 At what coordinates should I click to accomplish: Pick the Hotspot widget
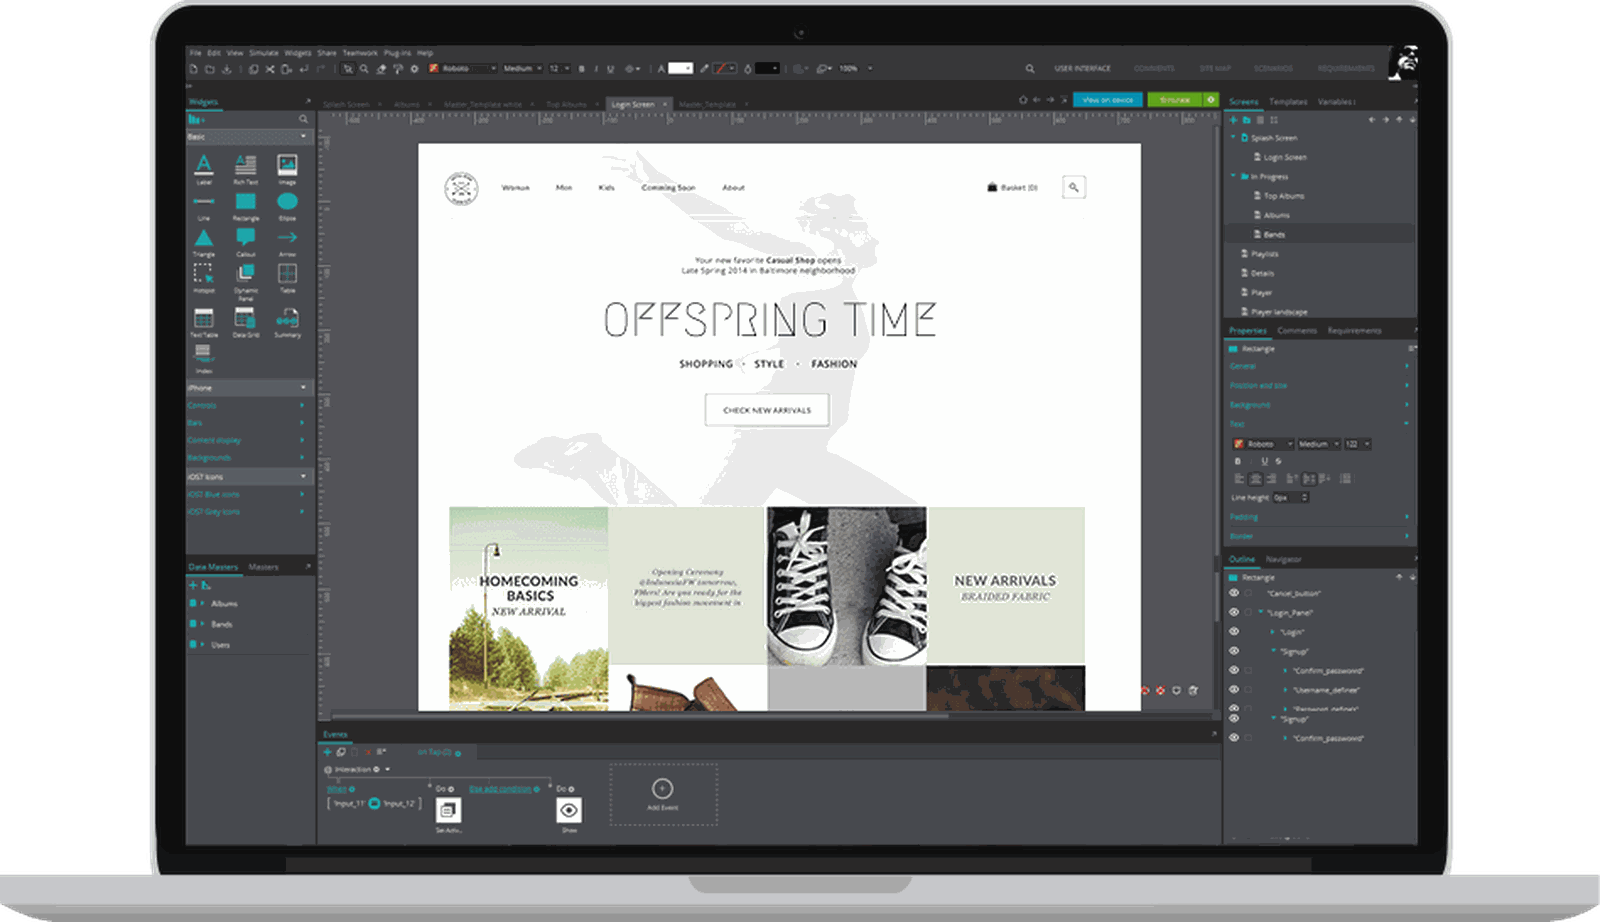(x=204, y=278)
